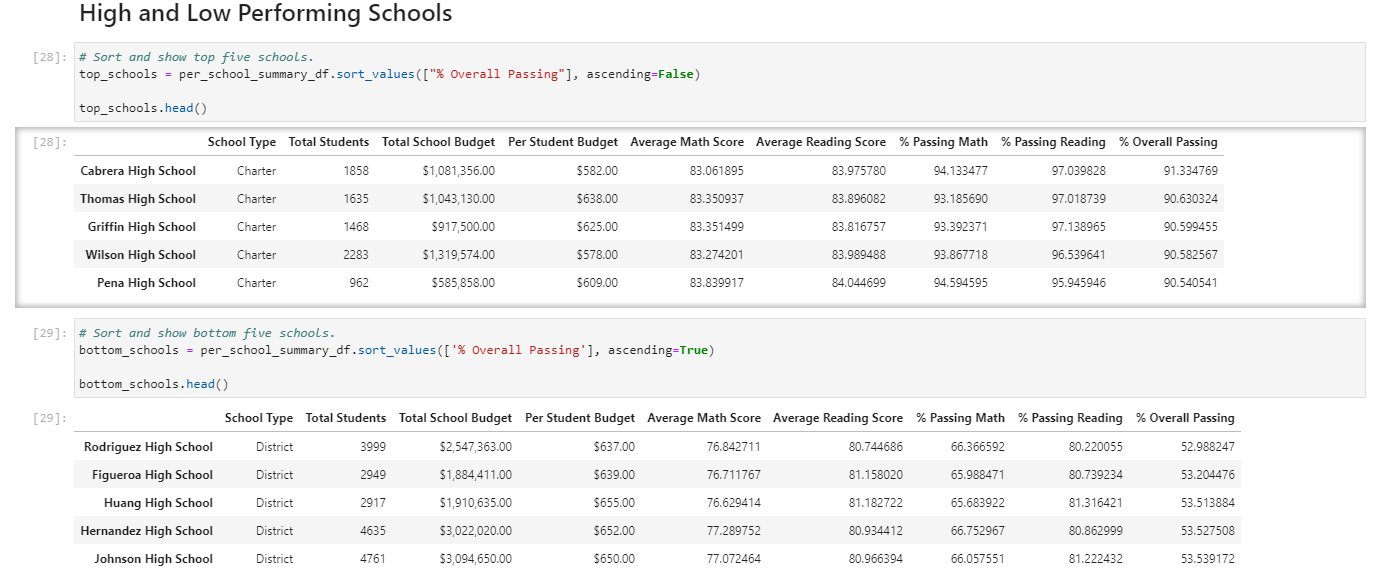Click the Cabrera High School row label
Image resolution: width=1375 pixels, height=584 pixels.
pos(138,171)
